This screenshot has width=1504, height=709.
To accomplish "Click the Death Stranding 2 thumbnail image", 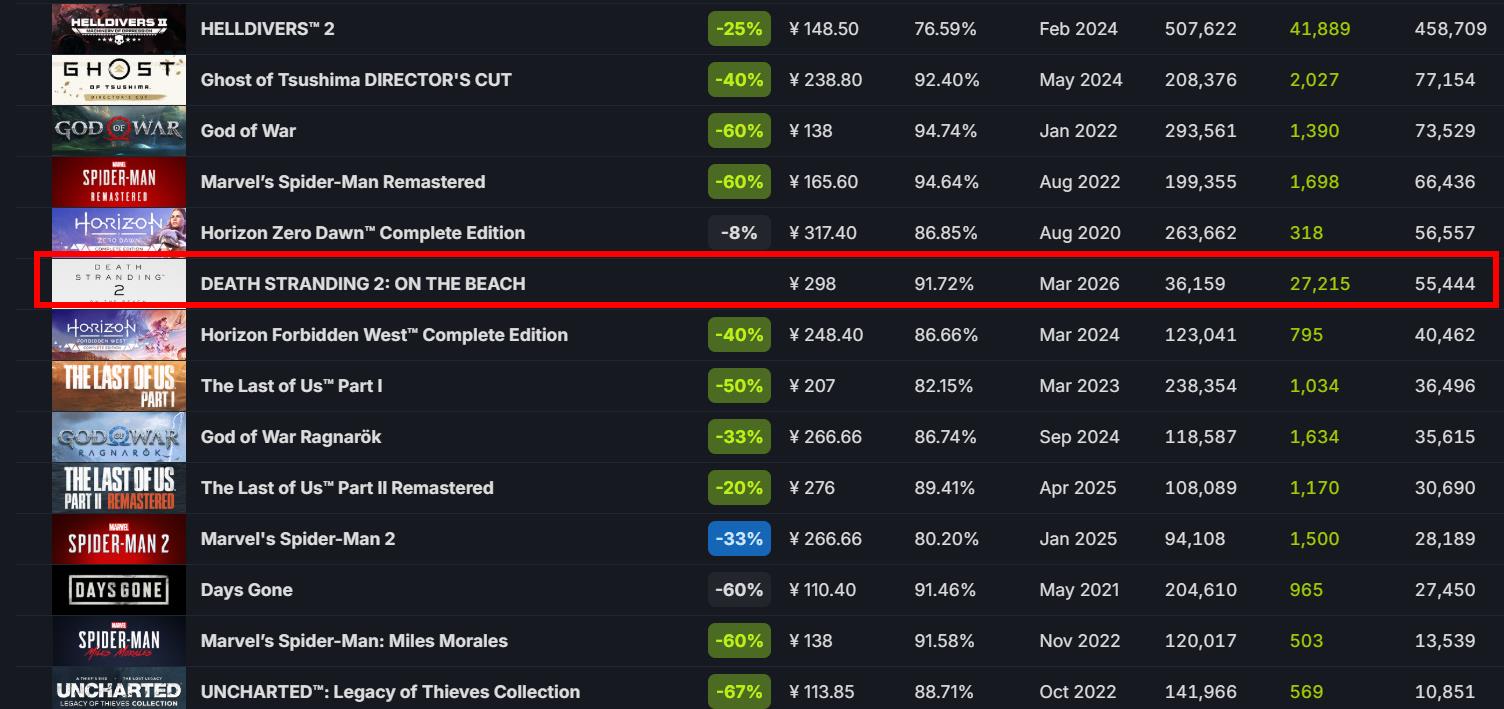I will point(119,284).
